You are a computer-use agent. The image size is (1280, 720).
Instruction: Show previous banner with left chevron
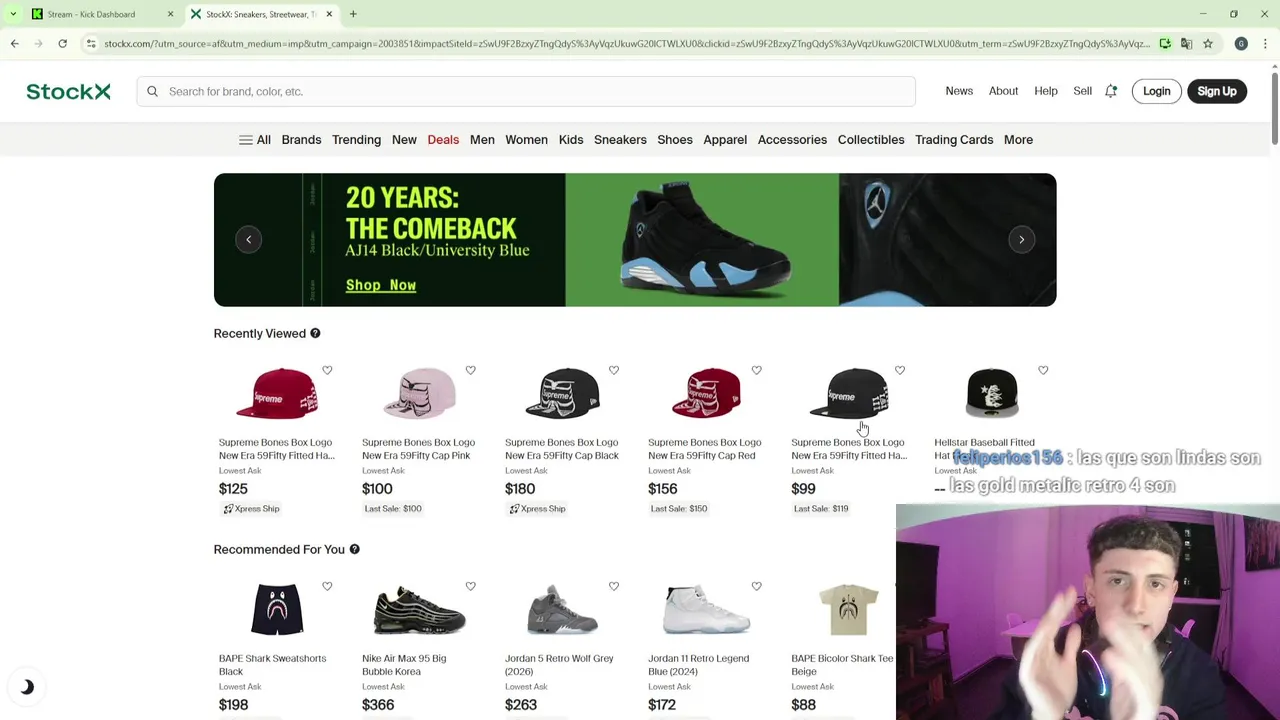[x=249, y=239]
